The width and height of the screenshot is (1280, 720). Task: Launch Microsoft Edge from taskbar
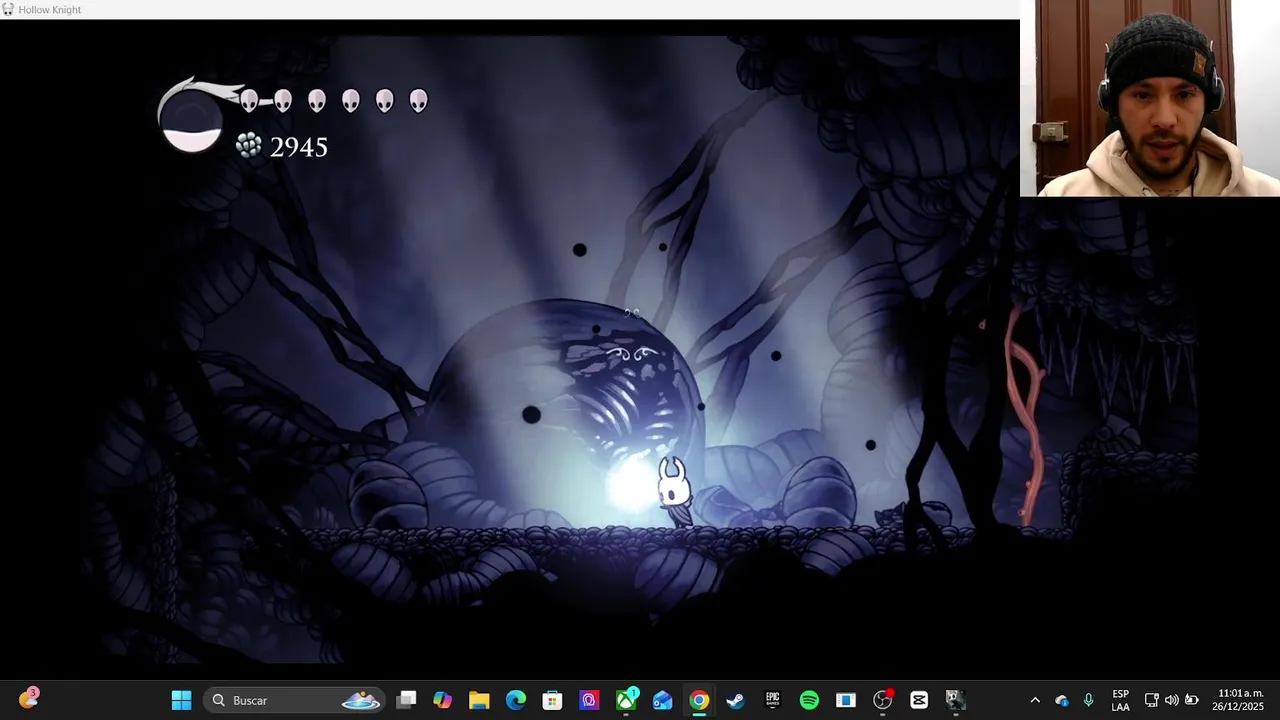tap(516, 700)
